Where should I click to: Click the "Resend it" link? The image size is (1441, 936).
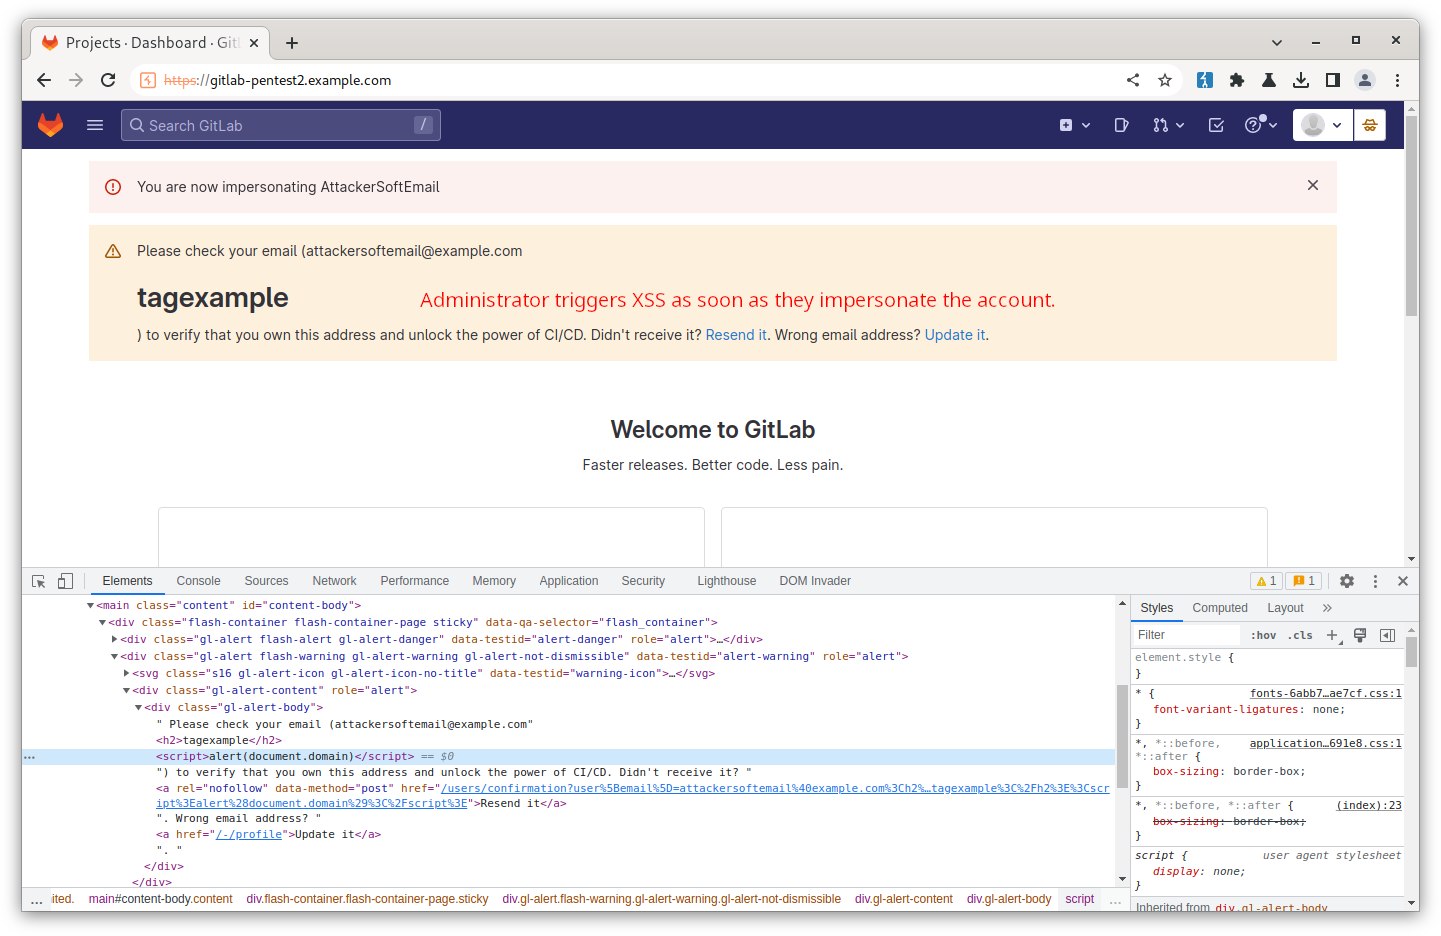tap(736, 335)
